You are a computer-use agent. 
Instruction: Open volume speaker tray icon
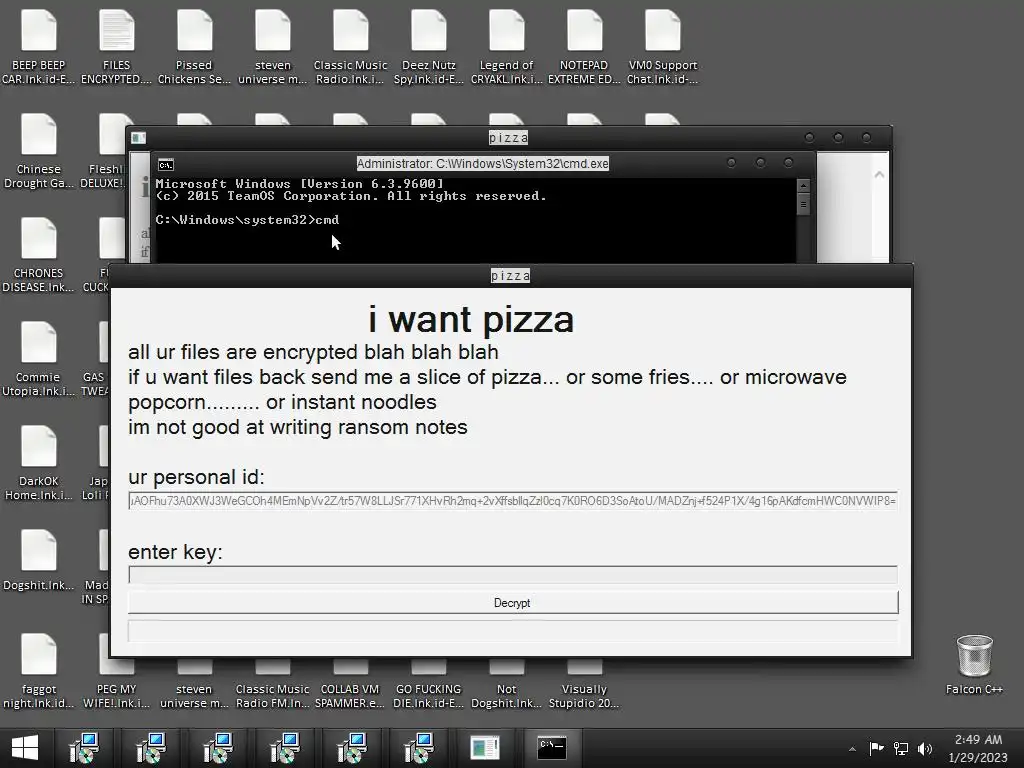click(925, 748)
